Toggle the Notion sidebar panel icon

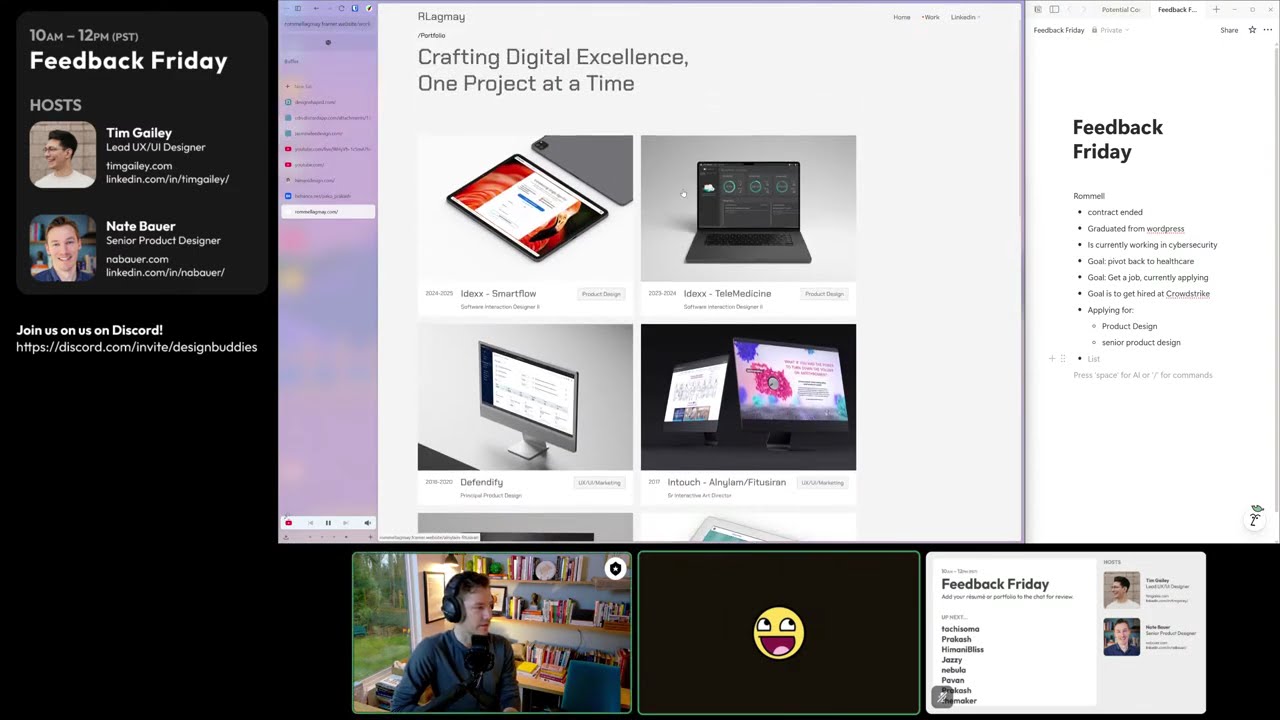1054,9
